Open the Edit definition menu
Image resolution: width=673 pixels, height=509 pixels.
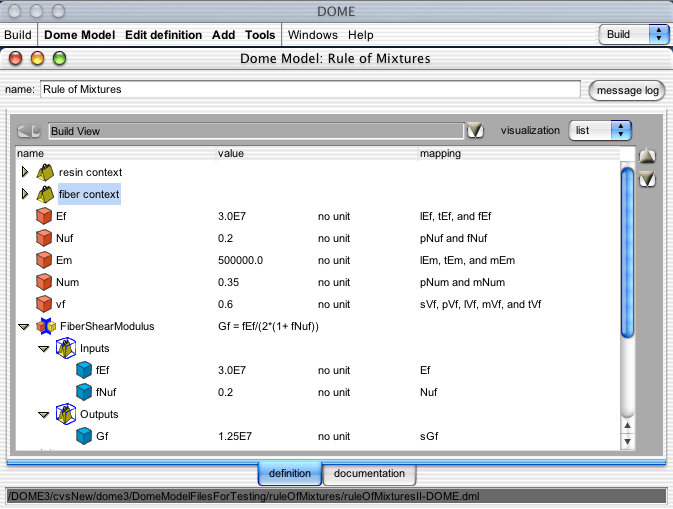click(164, 35)
